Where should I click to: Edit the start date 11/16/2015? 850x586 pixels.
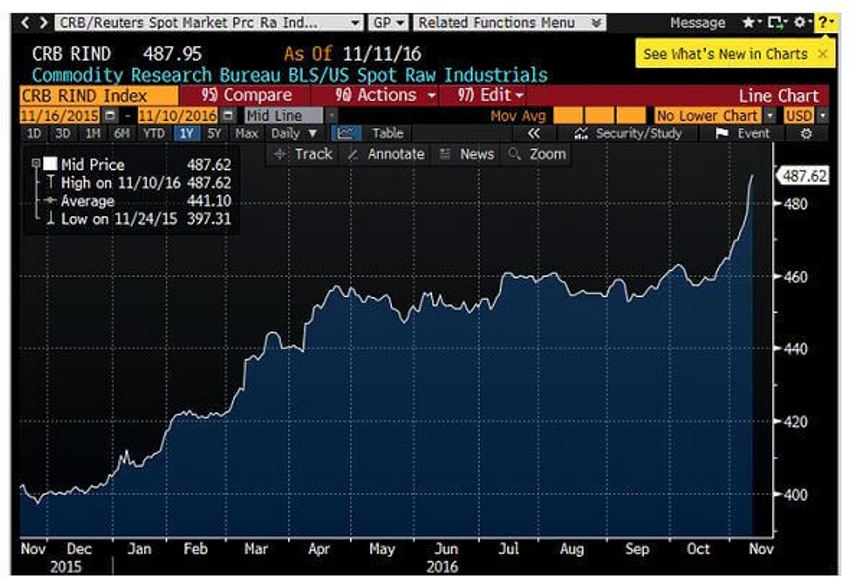[60, 115]
